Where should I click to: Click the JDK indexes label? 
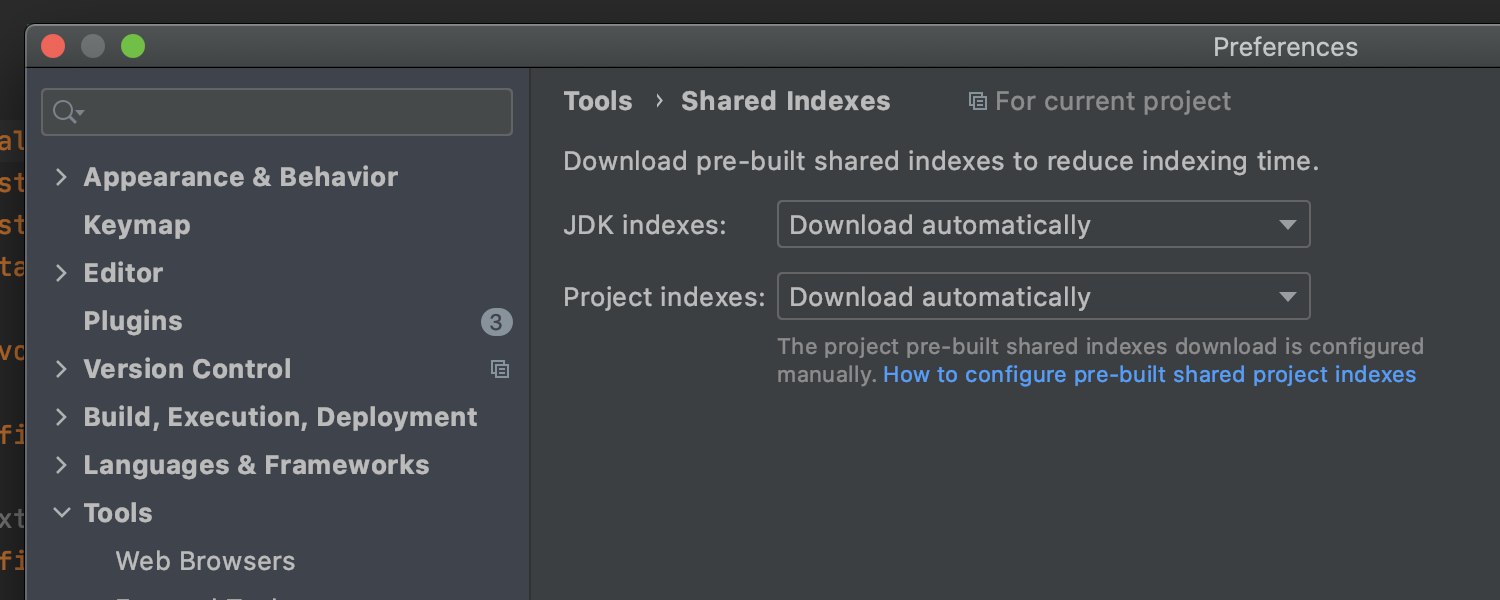pos(645,225)
